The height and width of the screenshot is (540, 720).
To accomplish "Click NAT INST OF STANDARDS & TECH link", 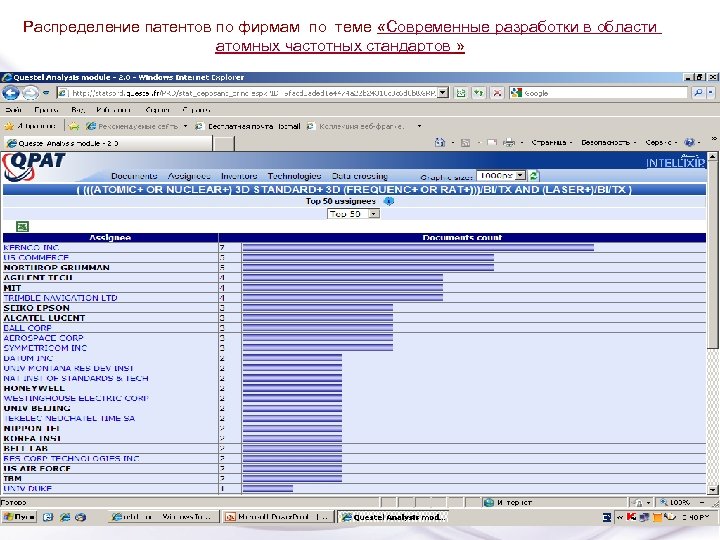I will click(x=76, y=378).
